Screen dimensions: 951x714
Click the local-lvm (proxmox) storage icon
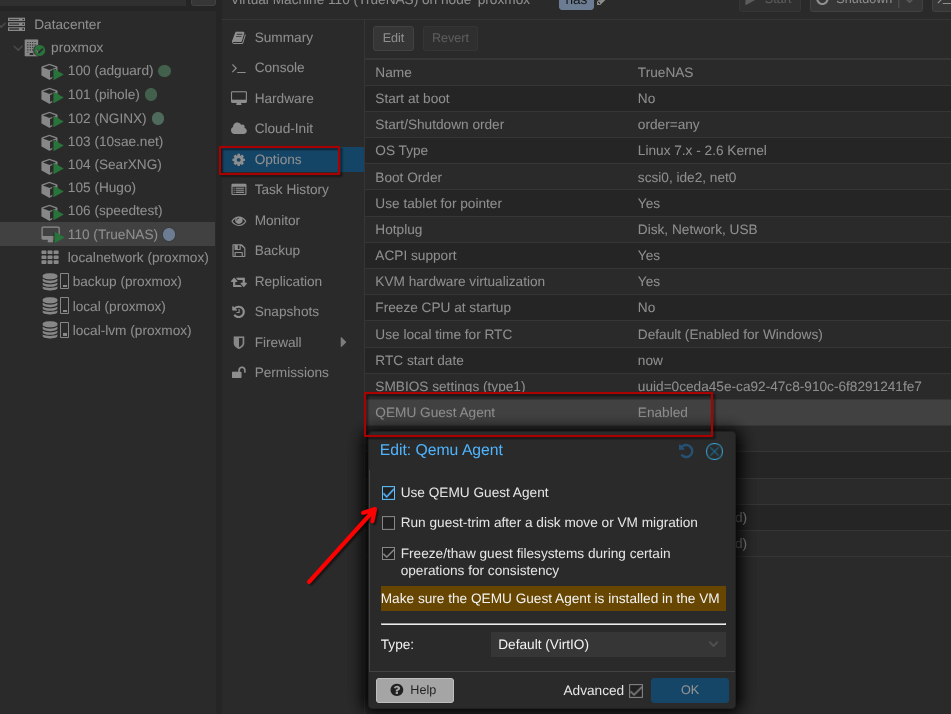[55, 330]
